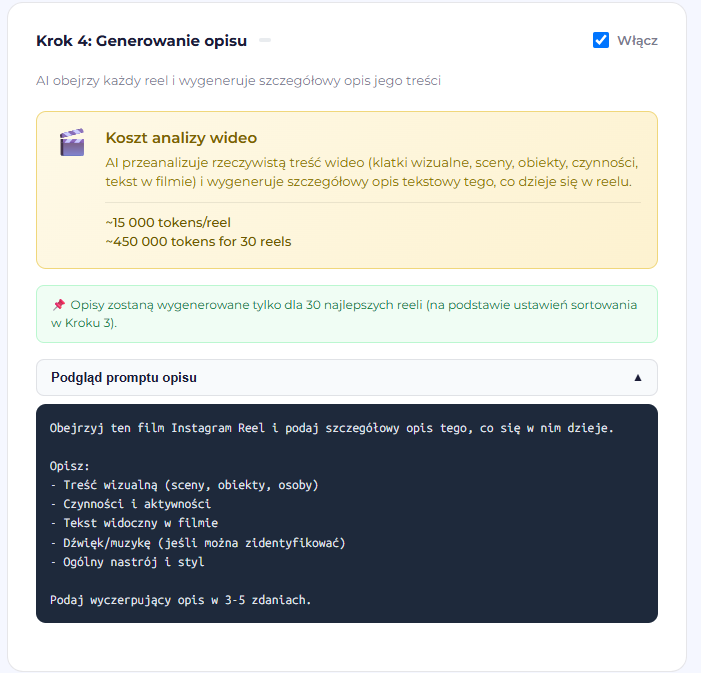Click the ~450 000 tokens for 30 reels line
The image size is (701, 673).
[x=198, y=241]
